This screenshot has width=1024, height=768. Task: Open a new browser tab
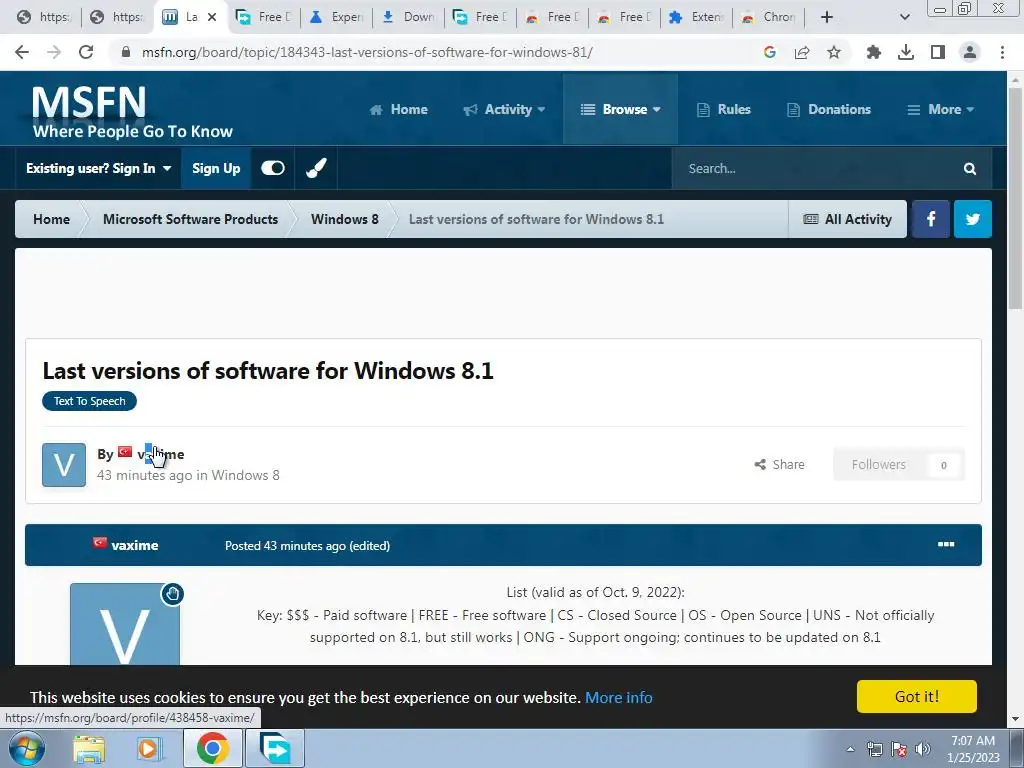click(827, 17)
